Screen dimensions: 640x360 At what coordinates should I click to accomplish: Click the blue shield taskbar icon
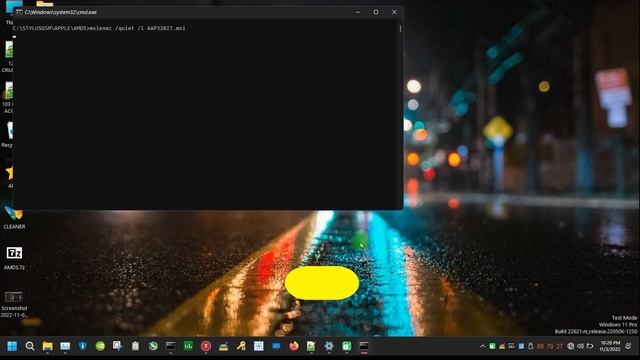(x=82, y=346)
